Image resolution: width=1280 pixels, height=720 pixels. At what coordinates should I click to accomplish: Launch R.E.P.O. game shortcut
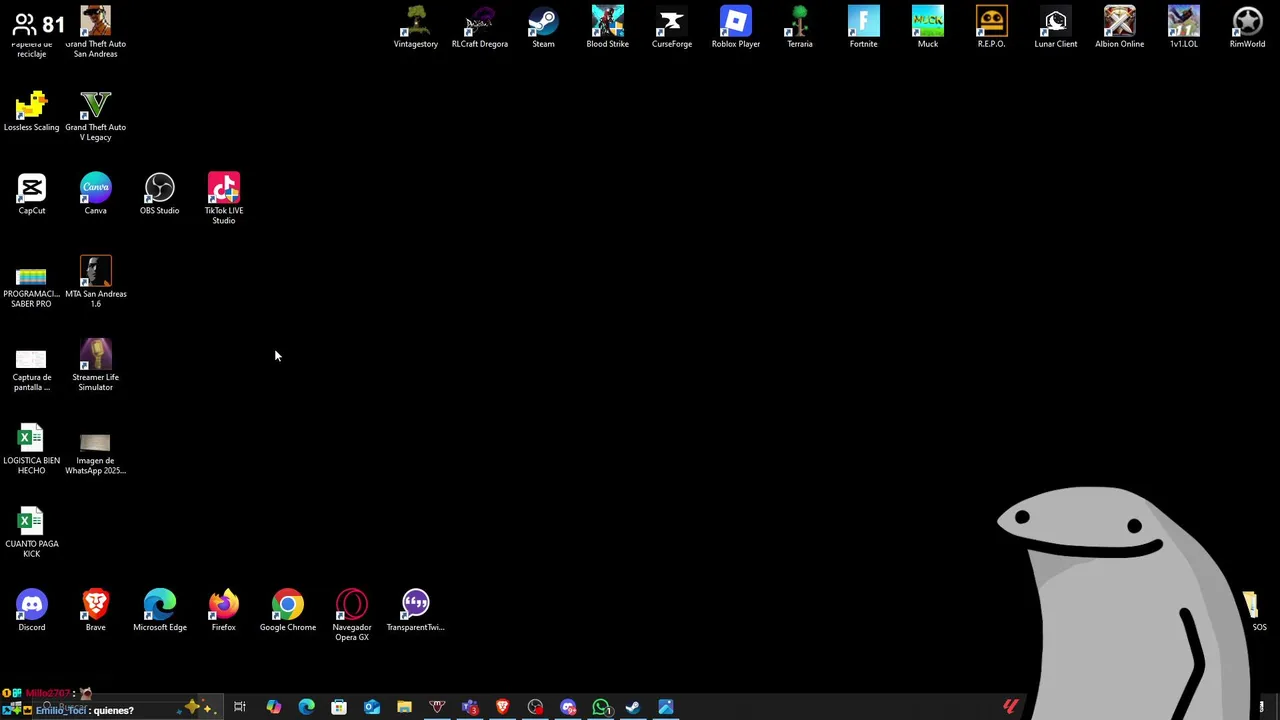pos(991,27)
